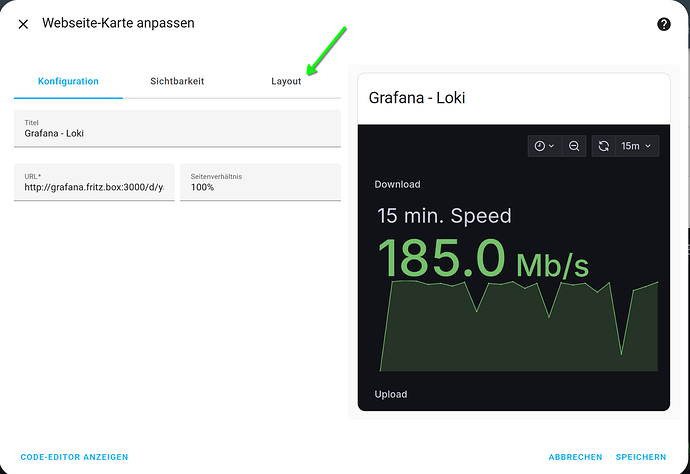690x474 pixels.
Task: Click the Seitenverhältnis input field
Action: (261, 182)
